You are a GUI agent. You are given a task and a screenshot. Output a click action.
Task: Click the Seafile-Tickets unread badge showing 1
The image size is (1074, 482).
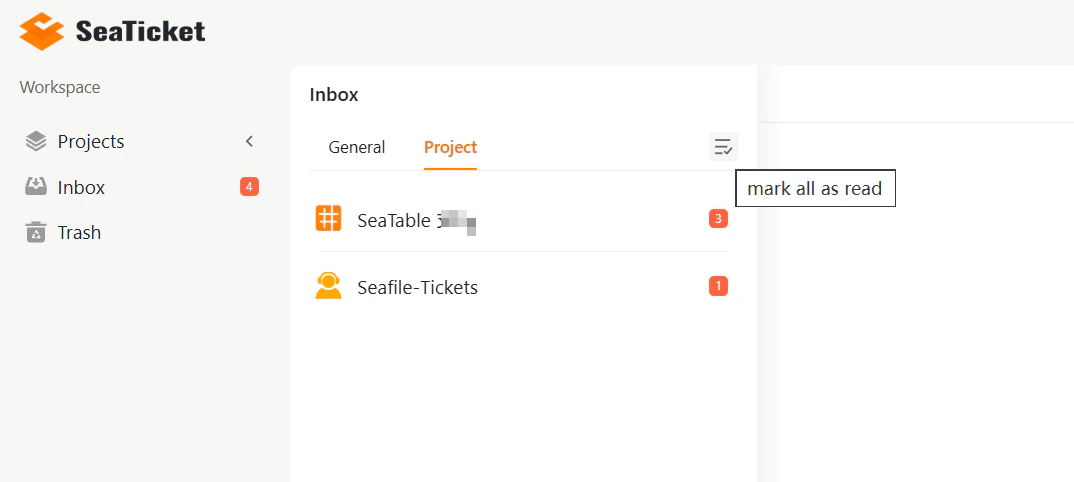click(718, 286)
